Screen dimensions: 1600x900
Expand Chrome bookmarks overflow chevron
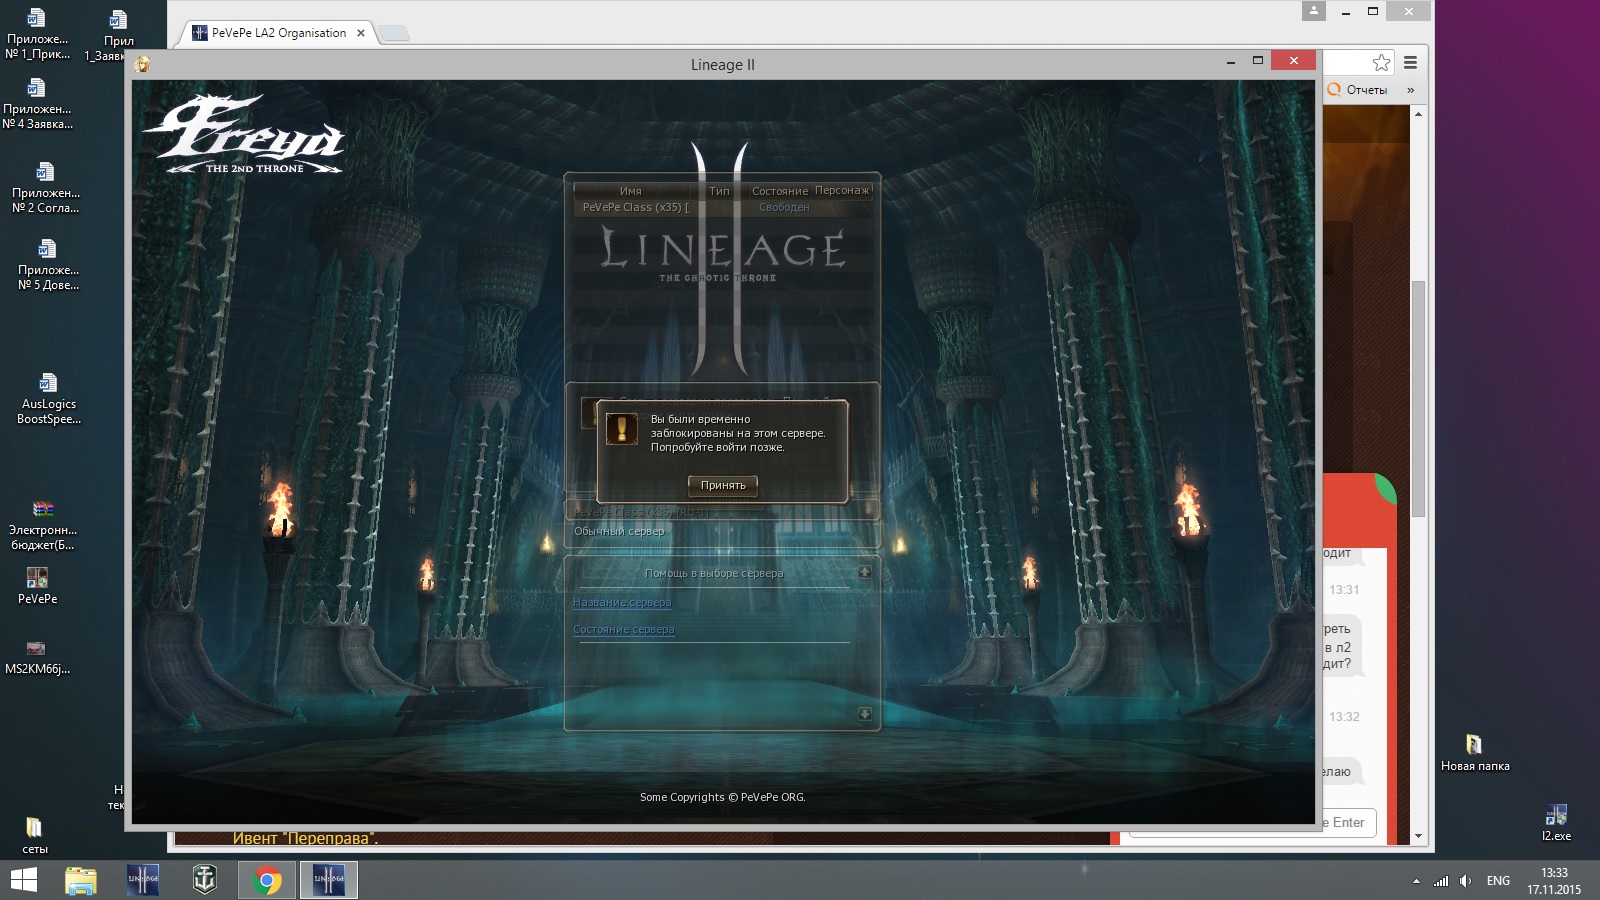1410,90
